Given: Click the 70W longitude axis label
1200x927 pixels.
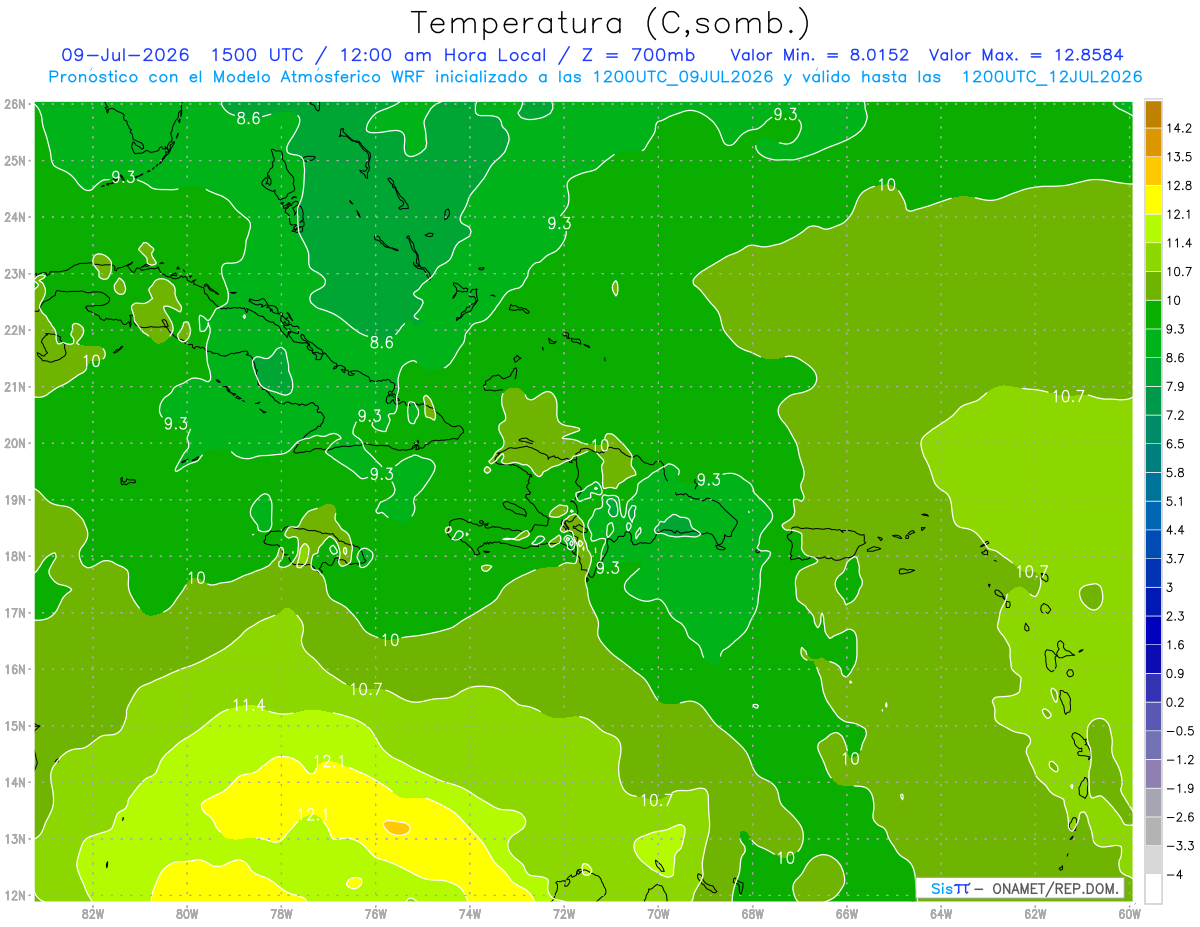Looking at the screenshot, I should click(658, 913).
